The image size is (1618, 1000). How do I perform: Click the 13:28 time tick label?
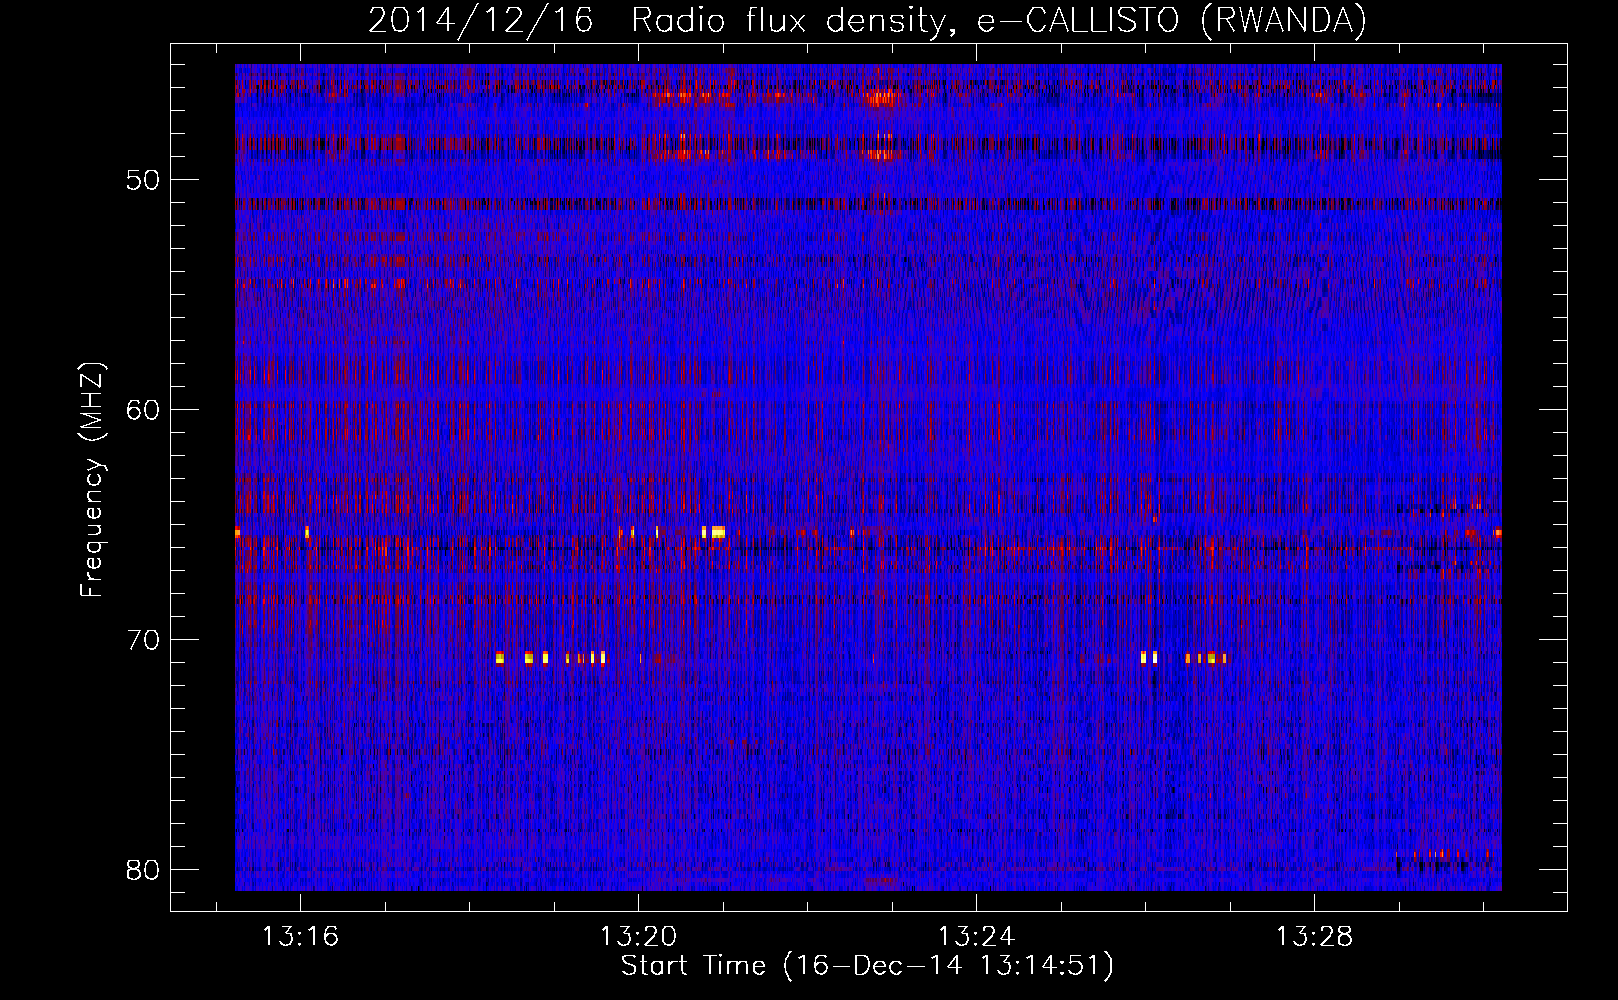coord(1314,937)
